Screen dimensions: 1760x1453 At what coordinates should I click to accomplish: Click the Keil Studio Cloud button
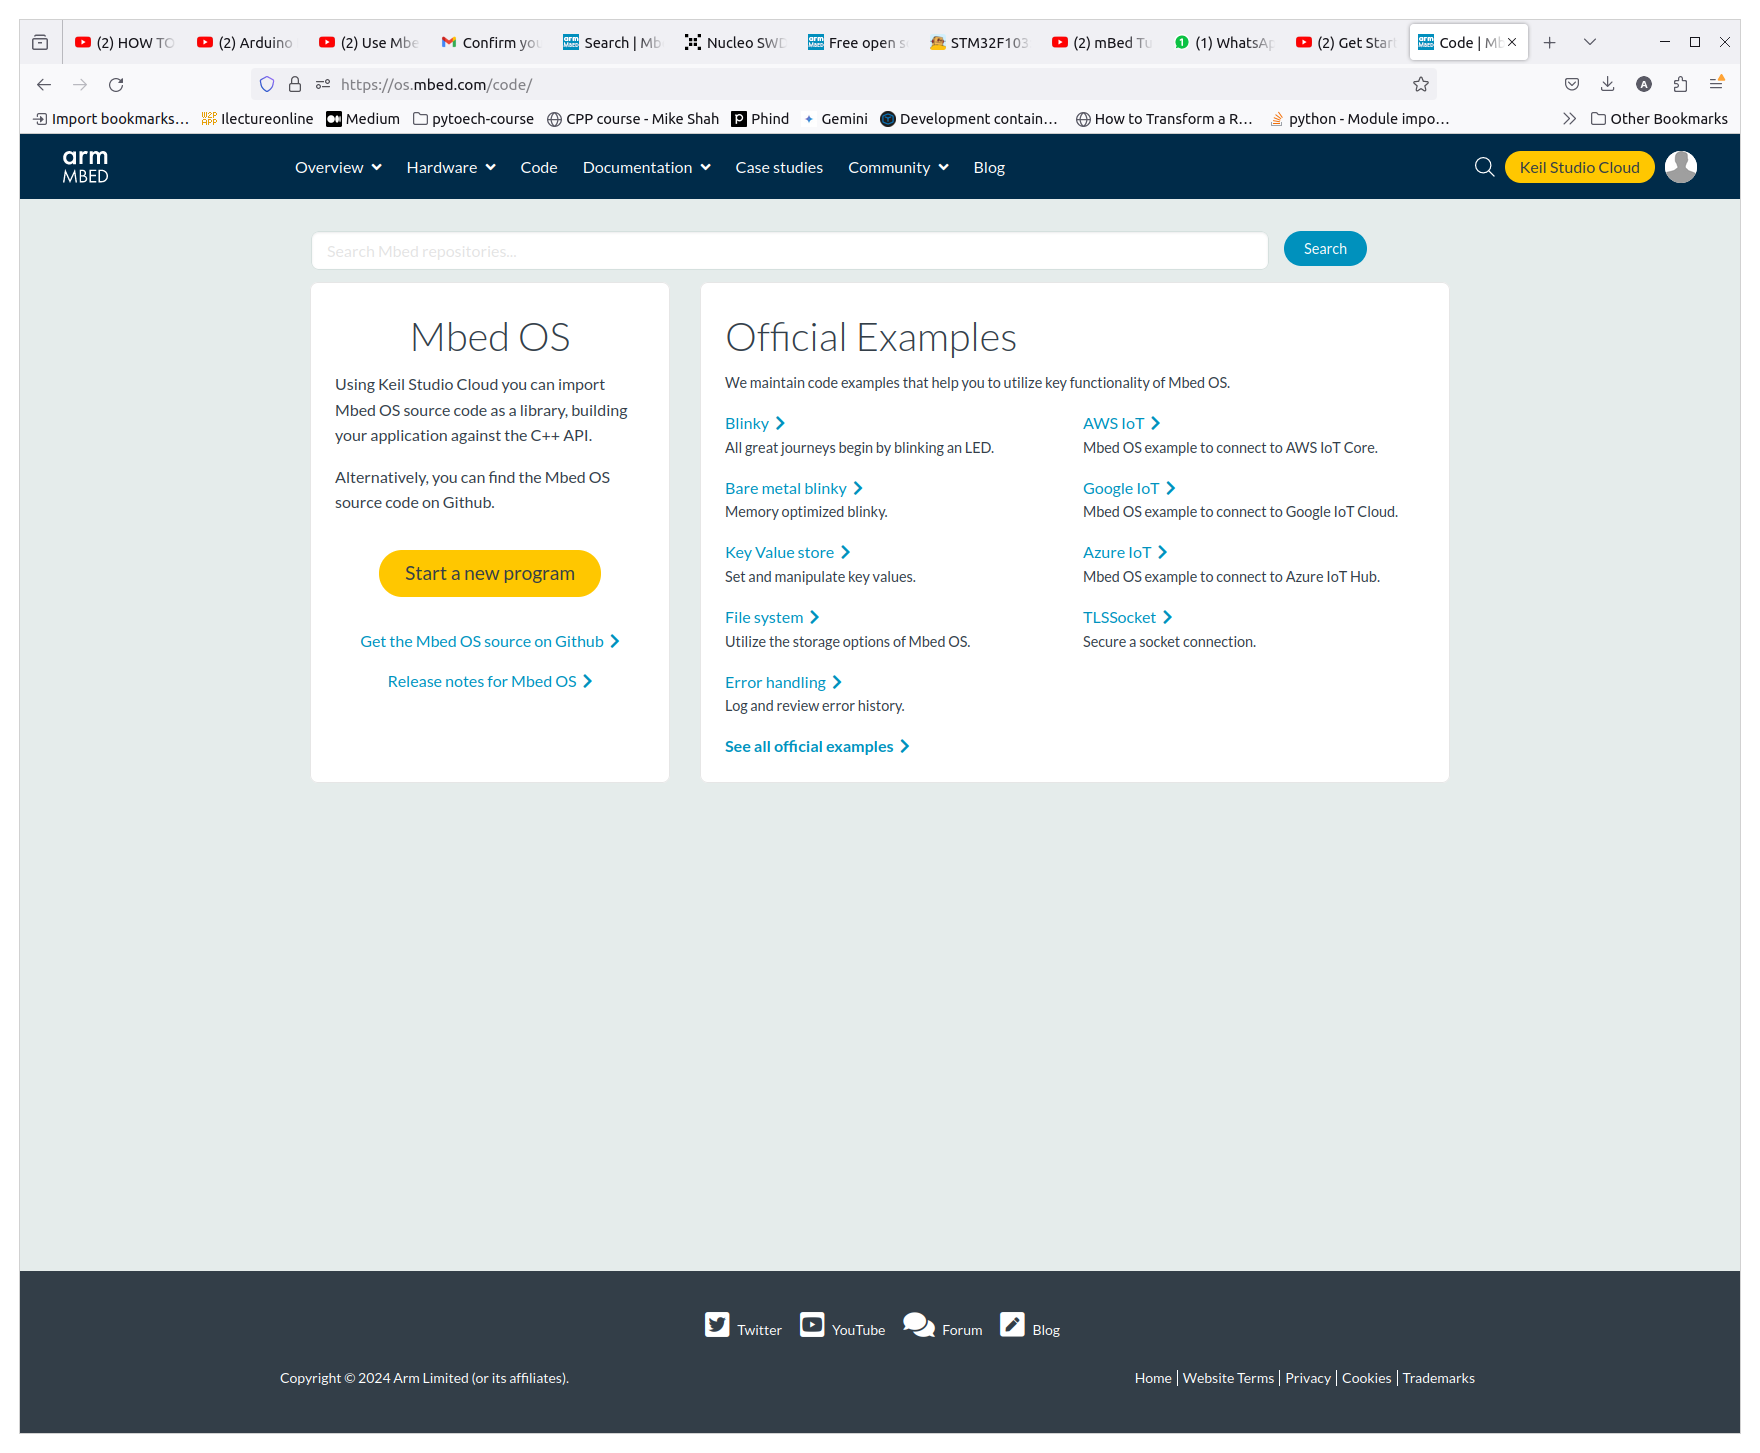(1579, 167)
